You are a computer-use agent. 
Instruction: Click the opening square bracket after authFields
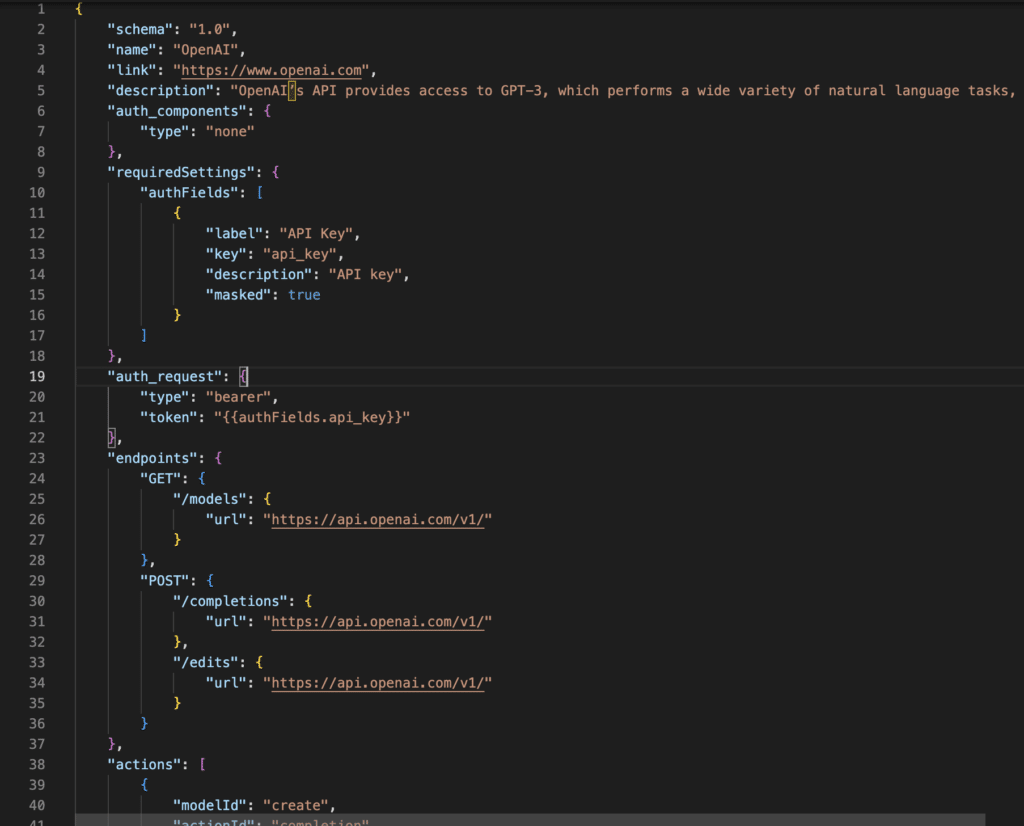(x=259, y=193)
